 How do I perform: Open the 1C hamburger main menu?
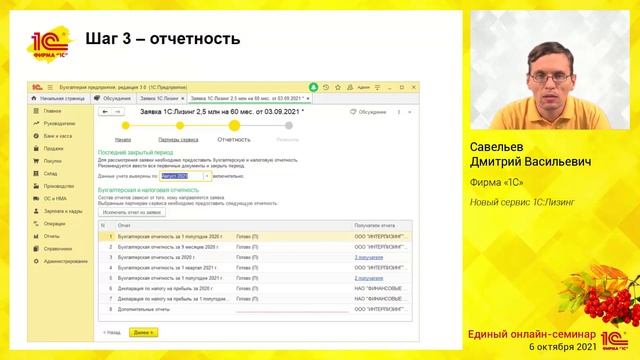[50, 87]
